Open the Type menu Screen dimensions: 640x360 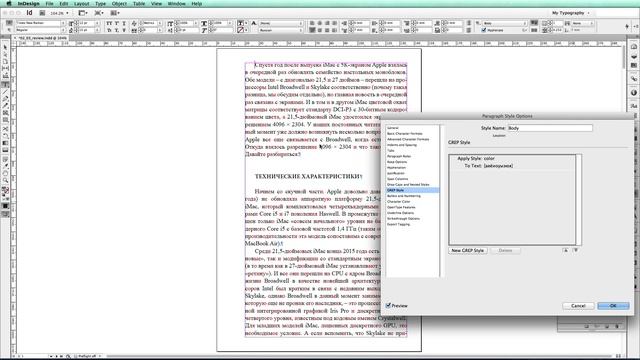(x=100, y=4)
